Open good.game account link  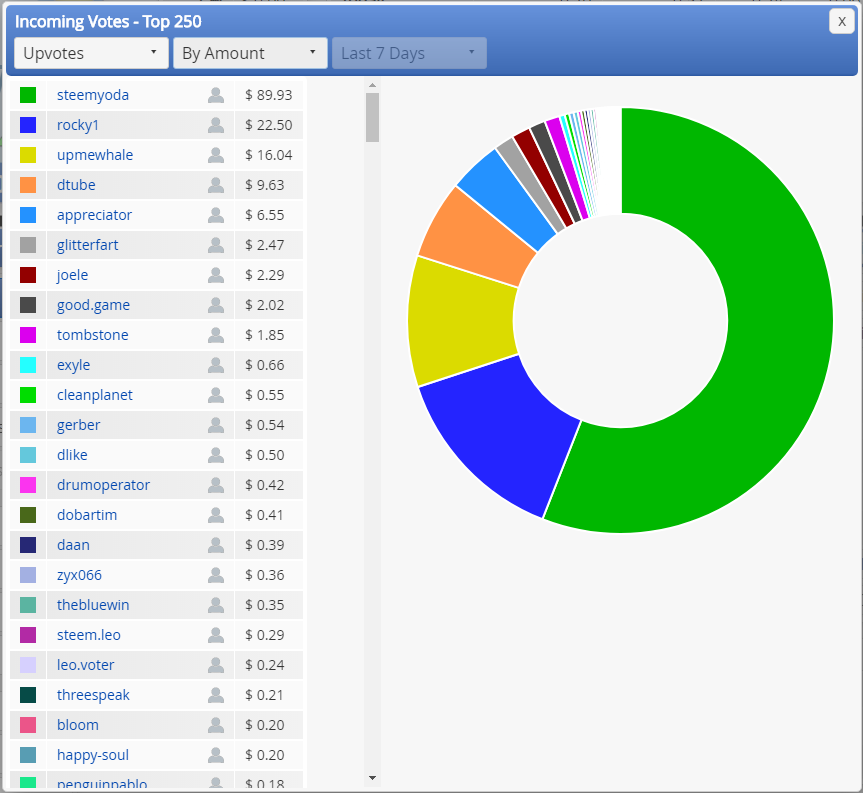point(94,305)
